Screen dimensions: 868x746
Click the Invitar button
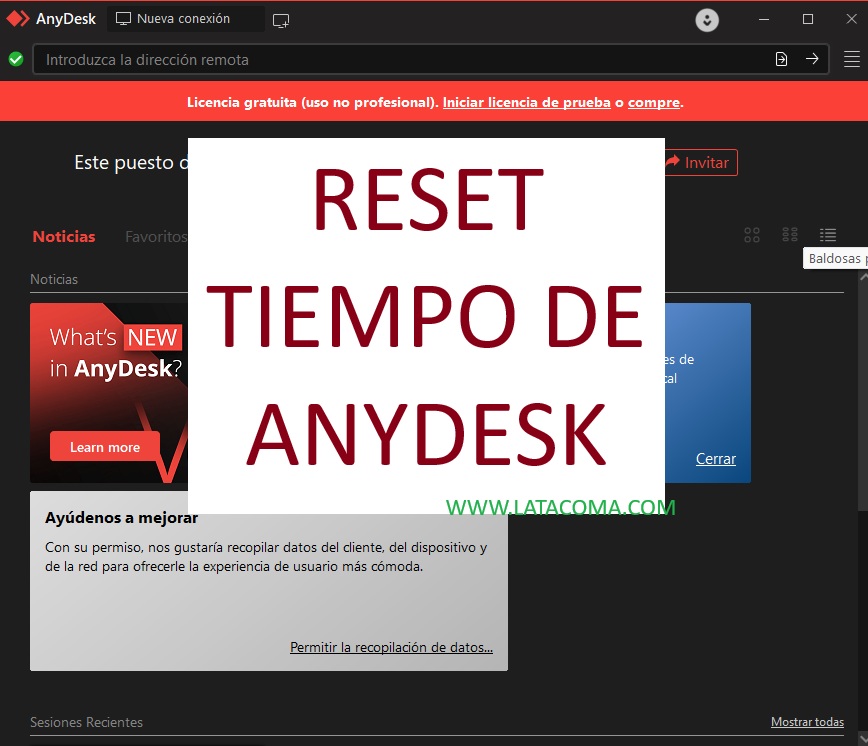coord(701,163)
